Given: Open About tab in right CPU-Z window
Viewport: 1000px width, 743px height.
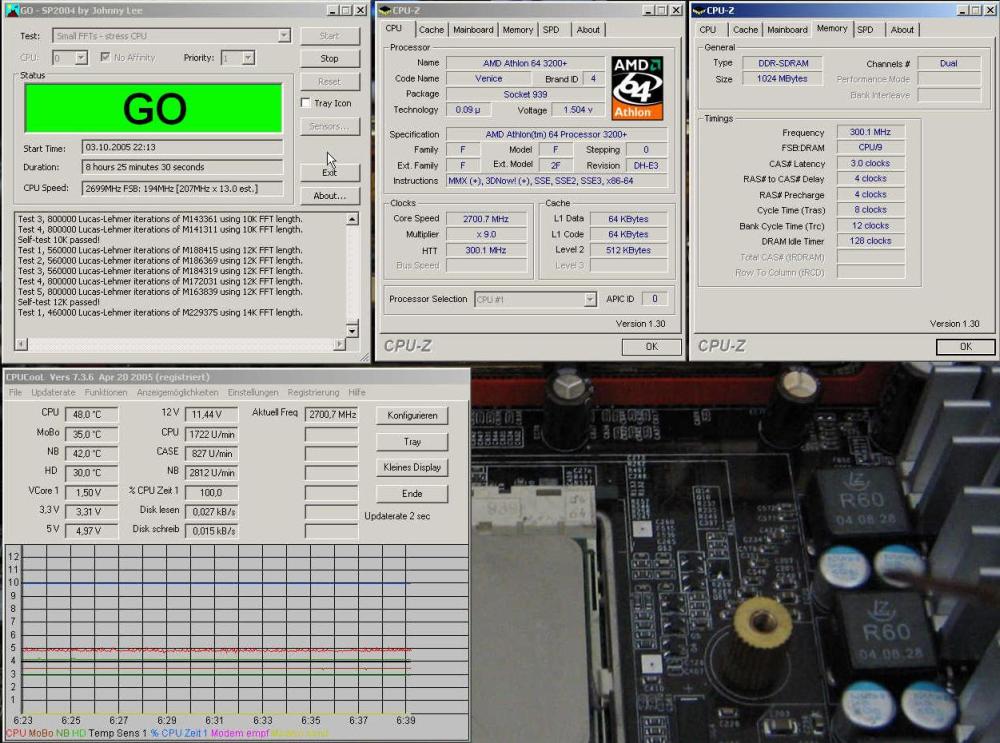Looking at the screenshot, I should (902, 30).
